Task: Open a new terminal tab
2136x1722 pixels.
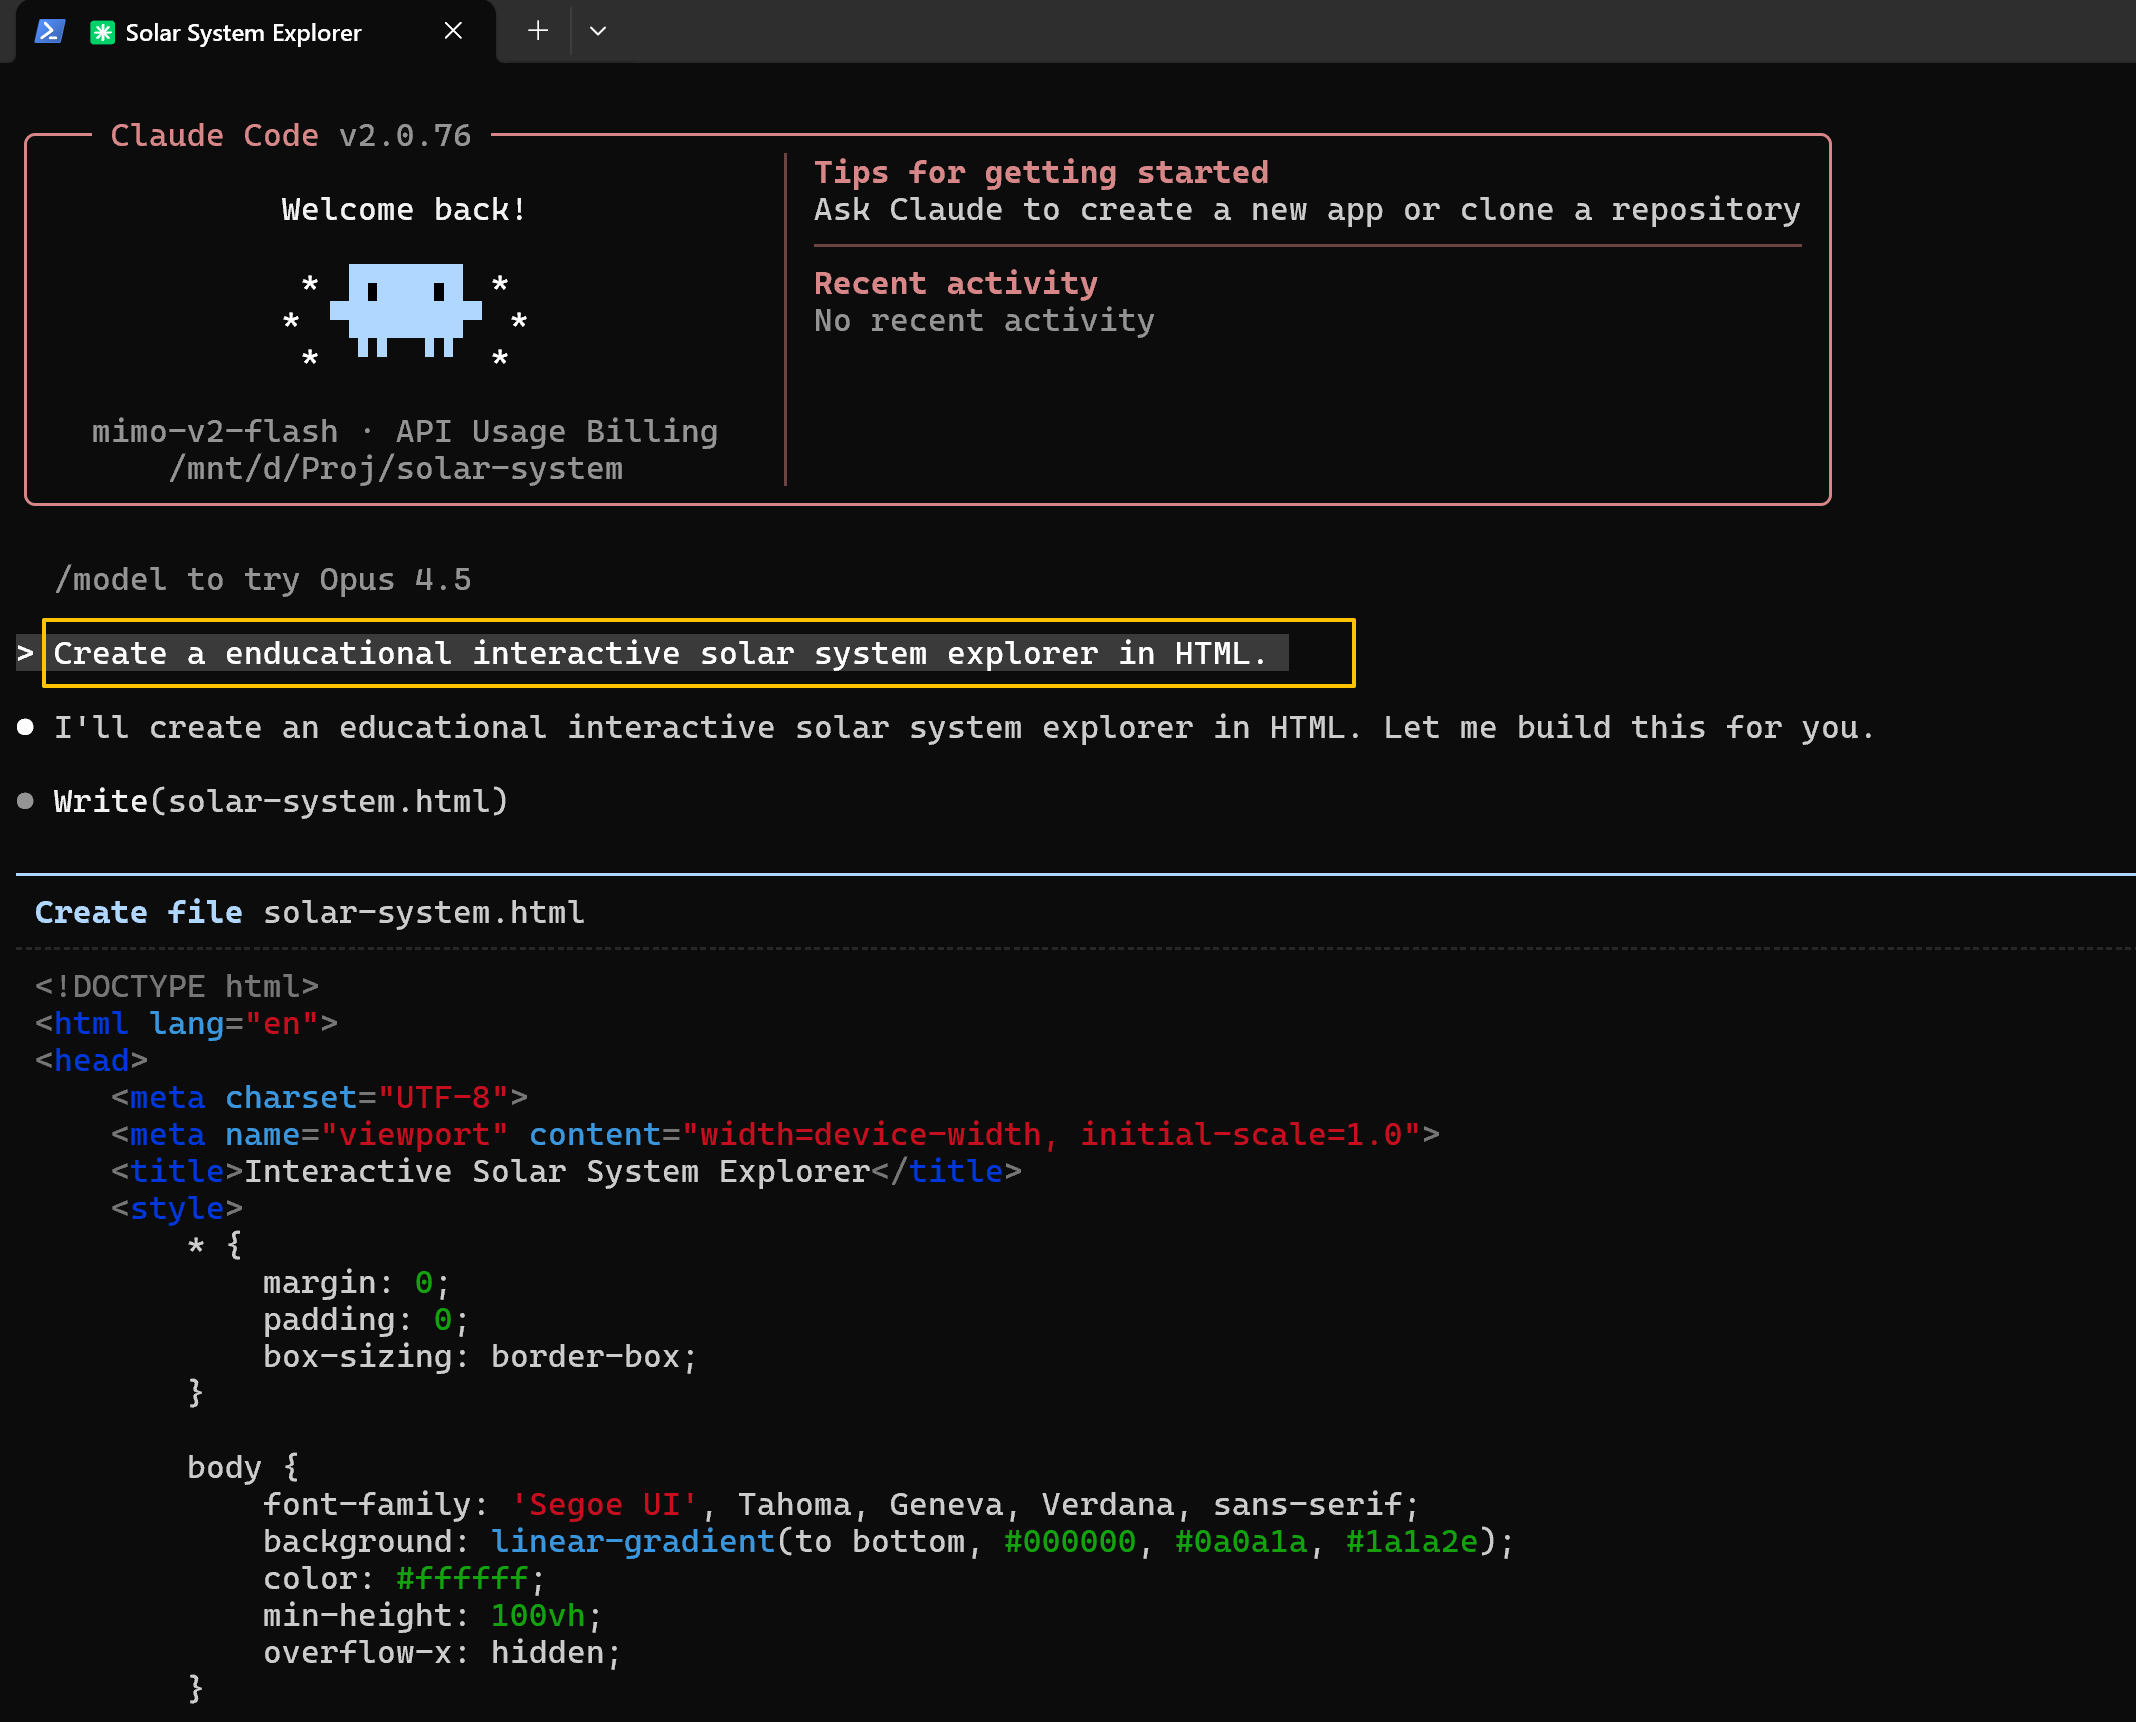Action: click(538, 31)
